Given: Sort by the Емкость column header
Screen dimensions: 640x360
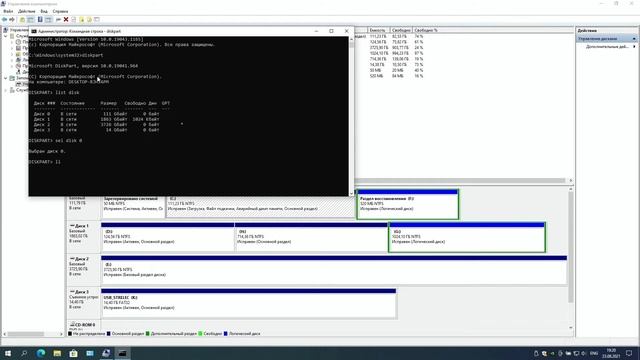Looking at the screenshot, I should pos(378,30).
